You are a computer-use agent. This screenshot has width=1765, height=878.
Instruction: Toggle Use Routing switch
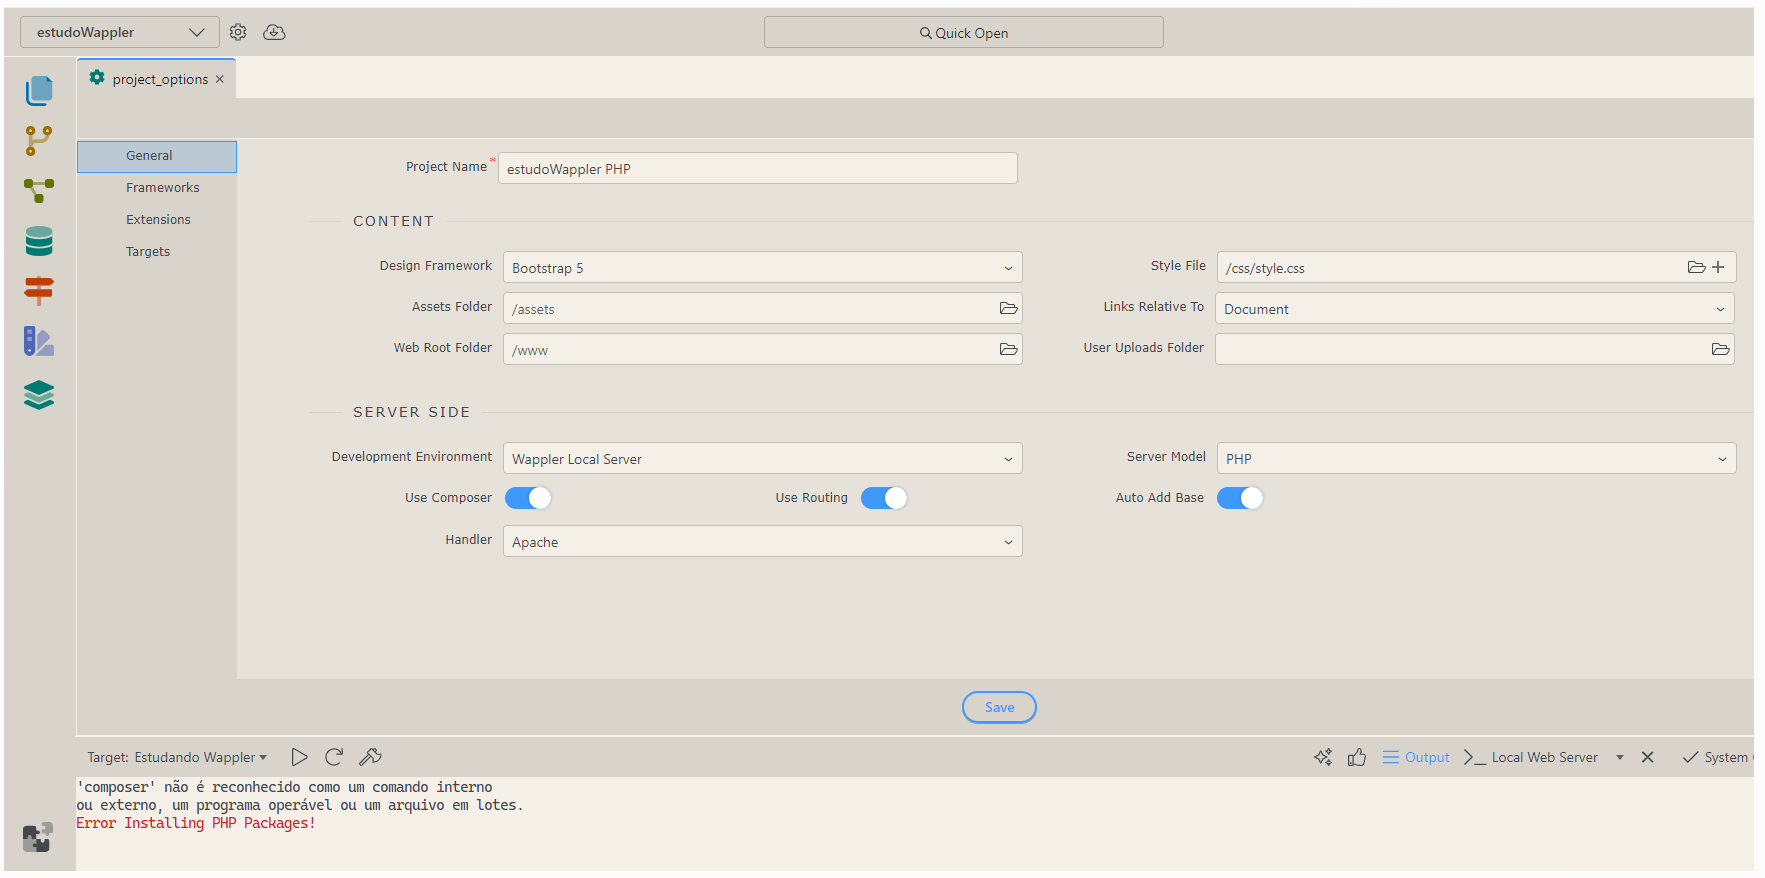pyautogui.click(x=884, y=498)
